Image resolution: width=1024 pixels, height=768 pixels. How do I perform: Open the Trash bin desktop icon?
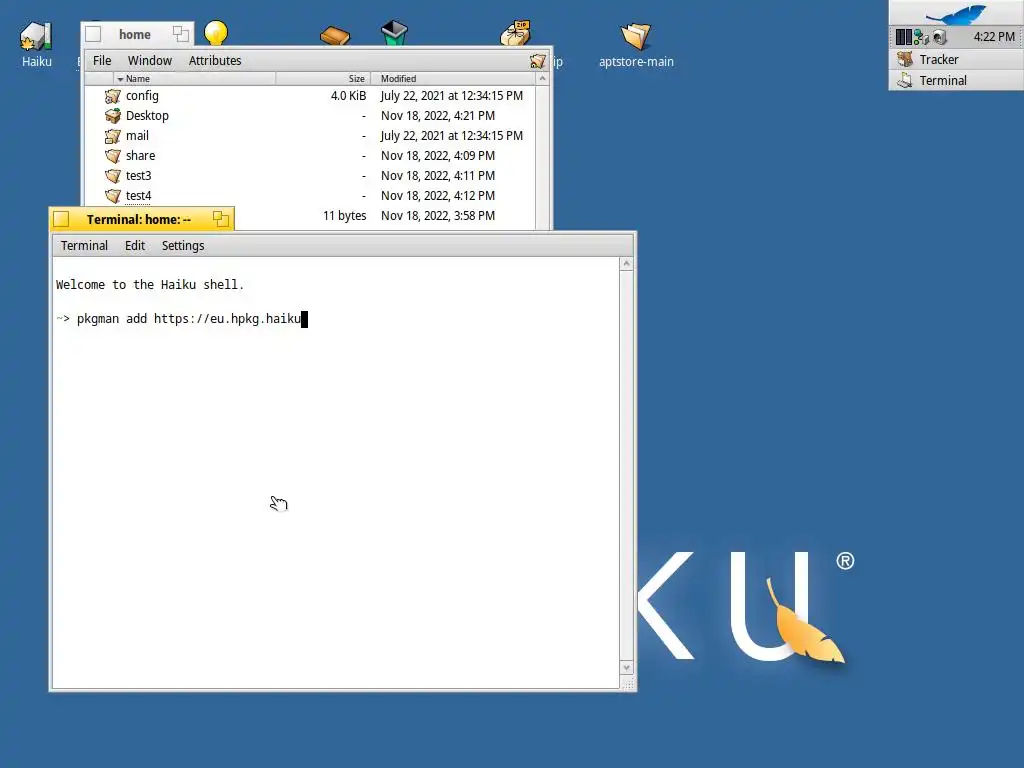pos(394,33)
